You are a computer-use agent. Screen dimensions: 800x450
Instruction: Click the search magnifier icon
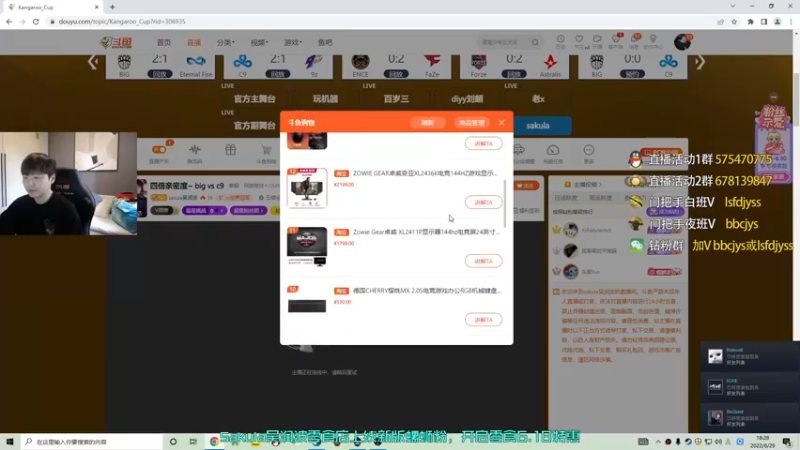point(535,42)
